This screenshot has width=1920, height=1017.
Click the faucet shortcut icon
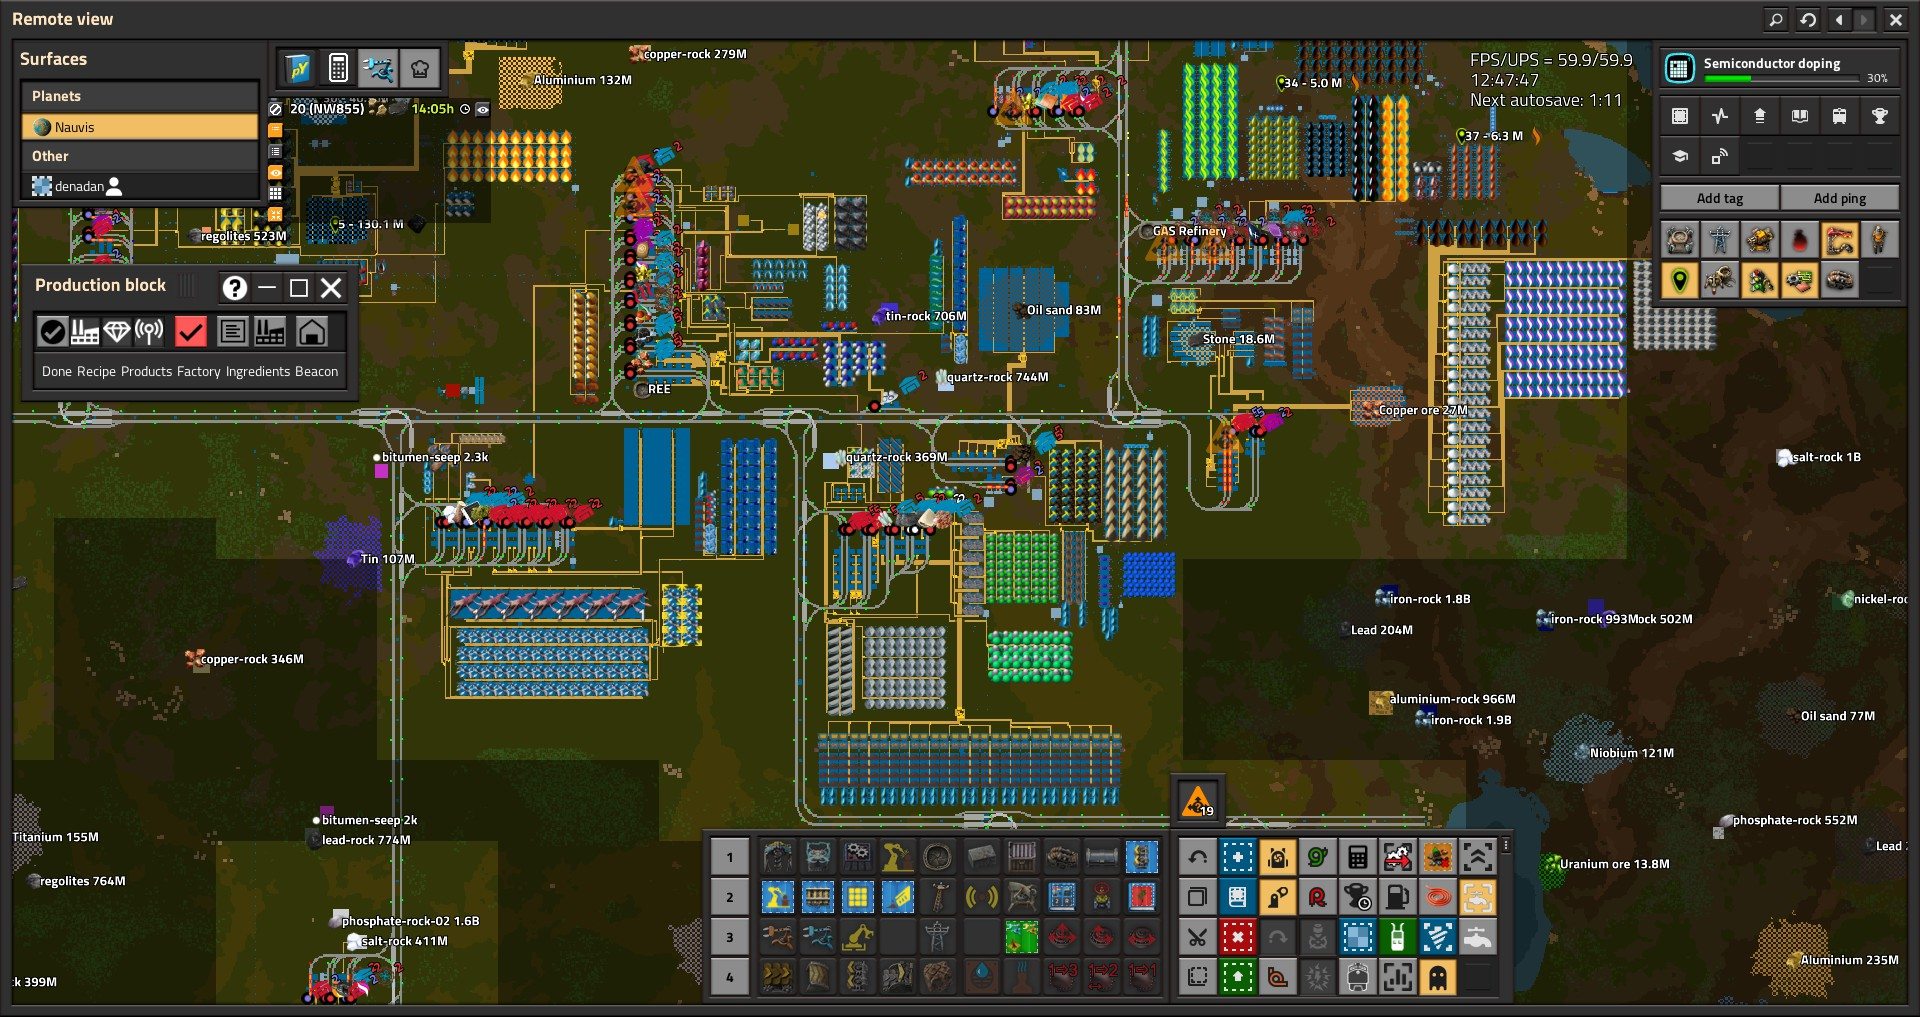[1477, 937]
